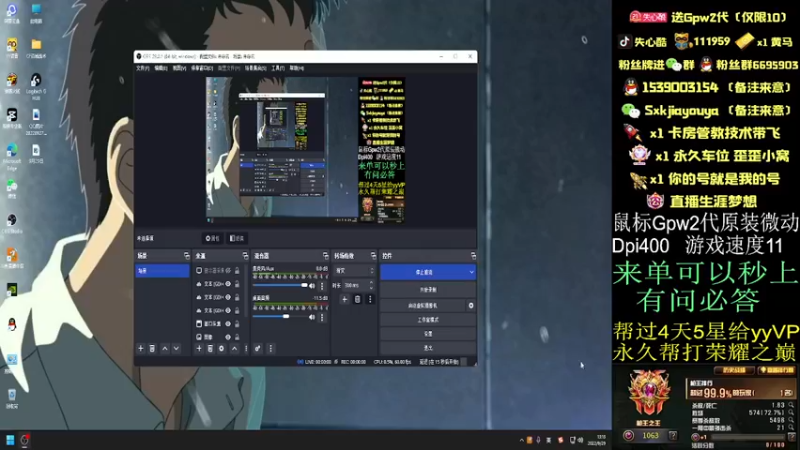The image size is (800, 450).
Task: Remove selected source with trash icon
Action: pyautogui.click(x=210, y=348)
